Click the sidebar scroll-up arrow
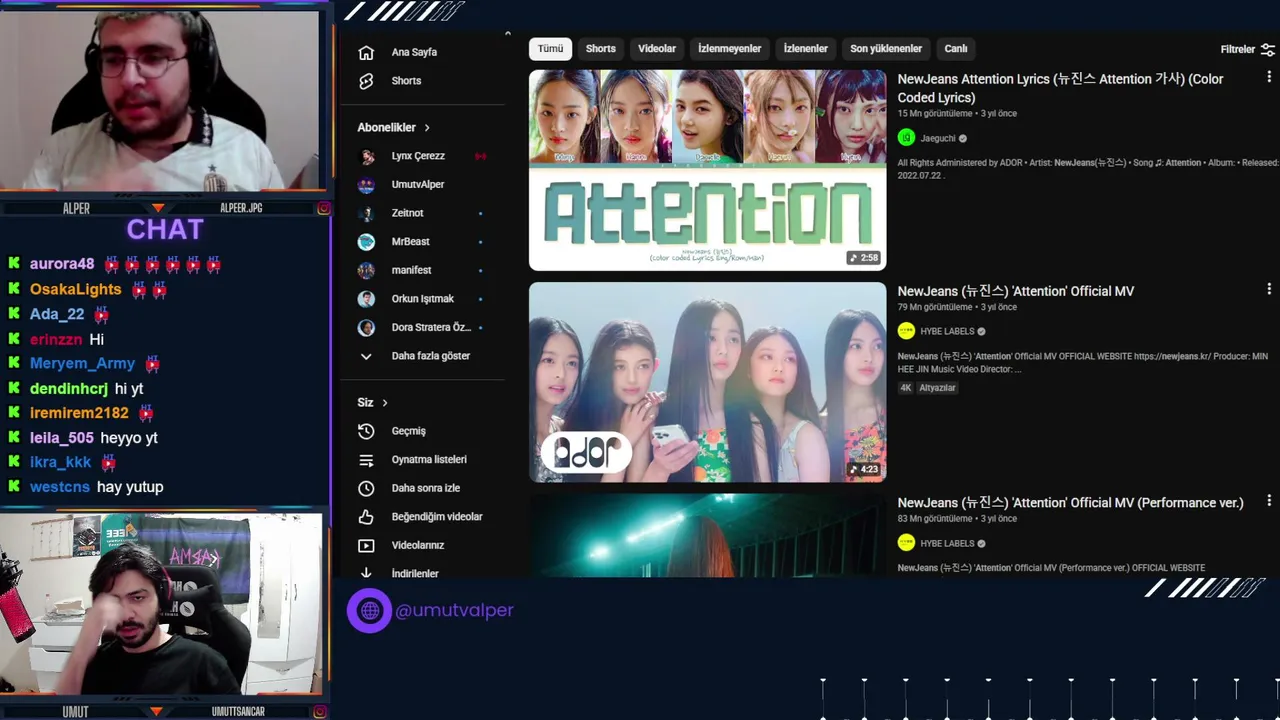1280x720 pixels. [x=507, y=34]
